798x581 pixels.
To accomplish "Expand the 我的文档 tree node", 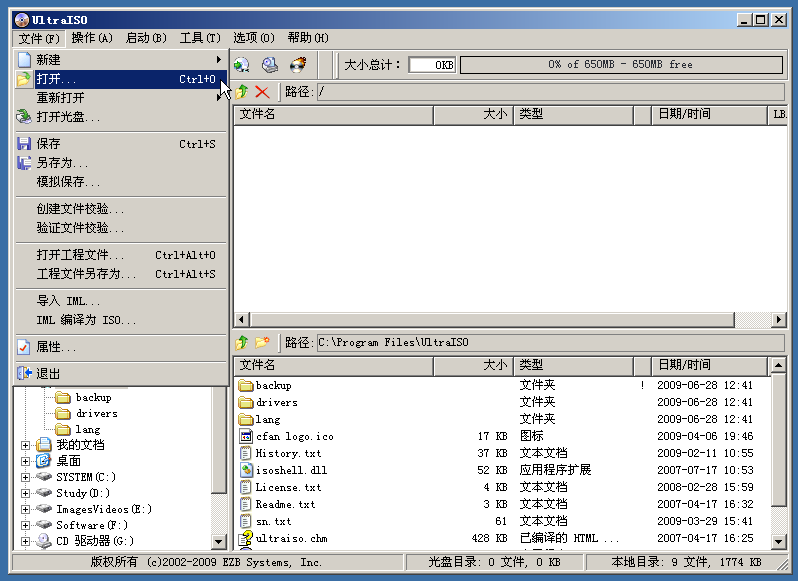I will click(x=25, y=445).
